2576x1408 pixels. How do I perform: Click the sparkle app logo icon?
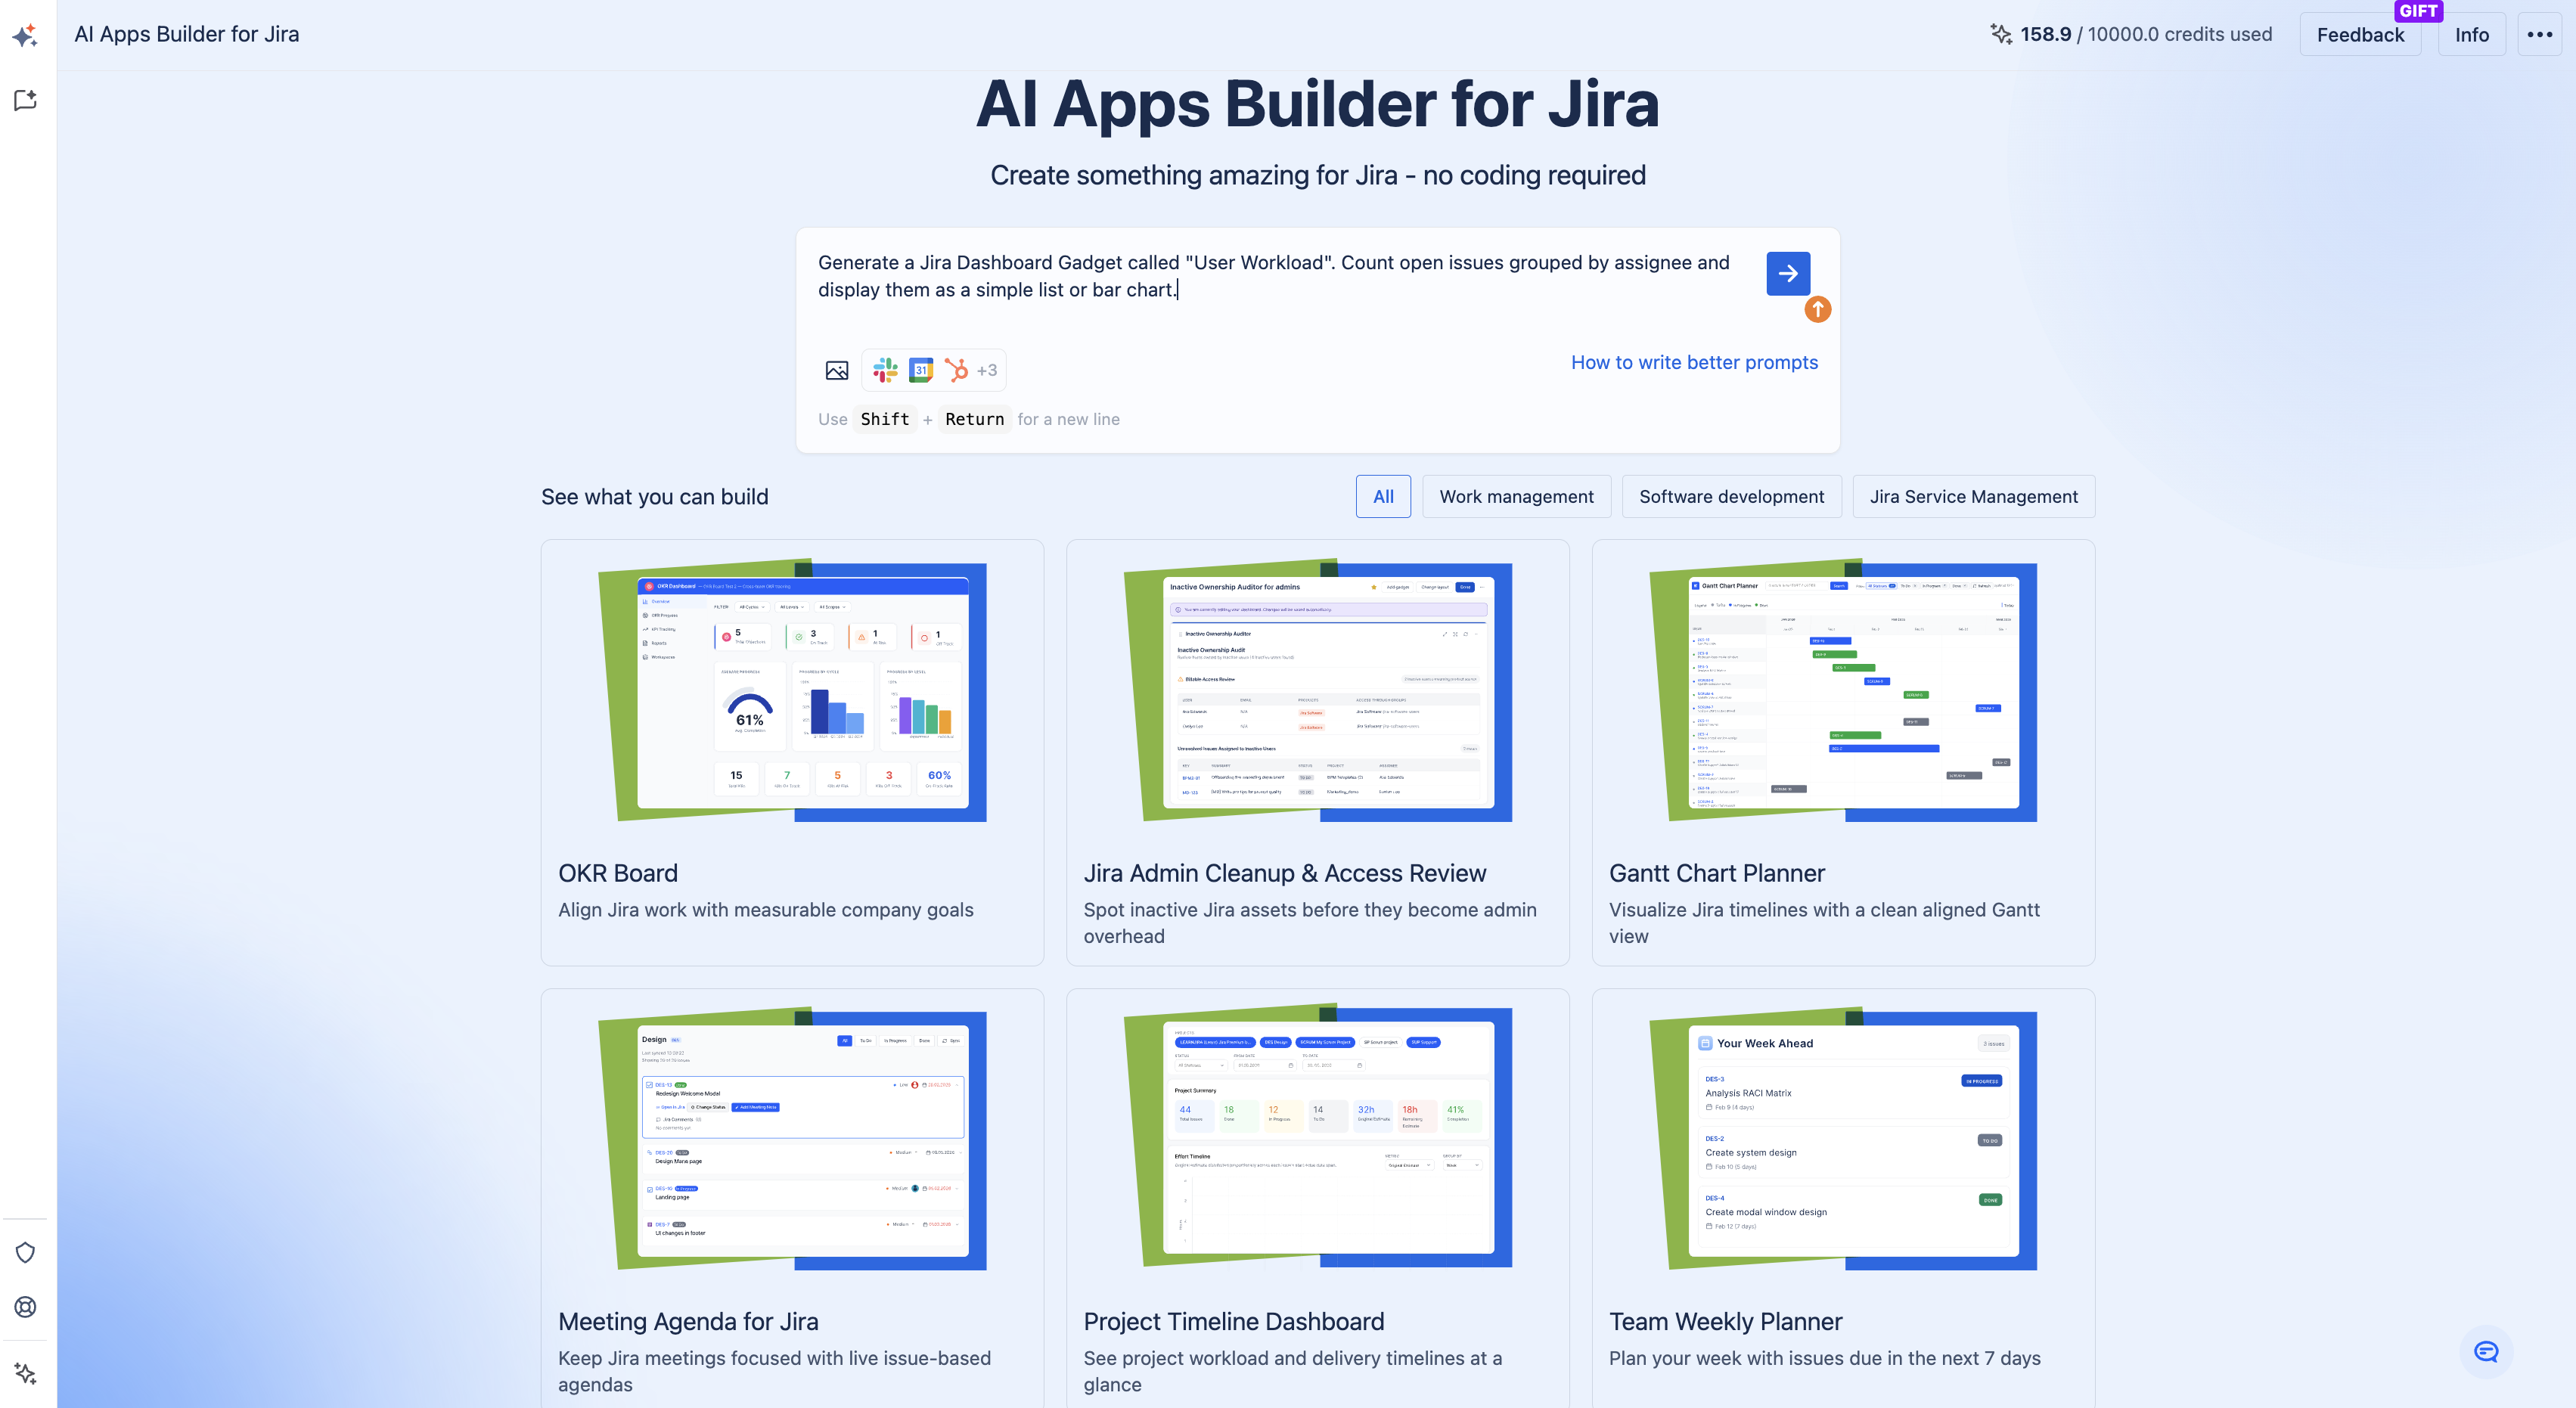(x=26, y=35)
